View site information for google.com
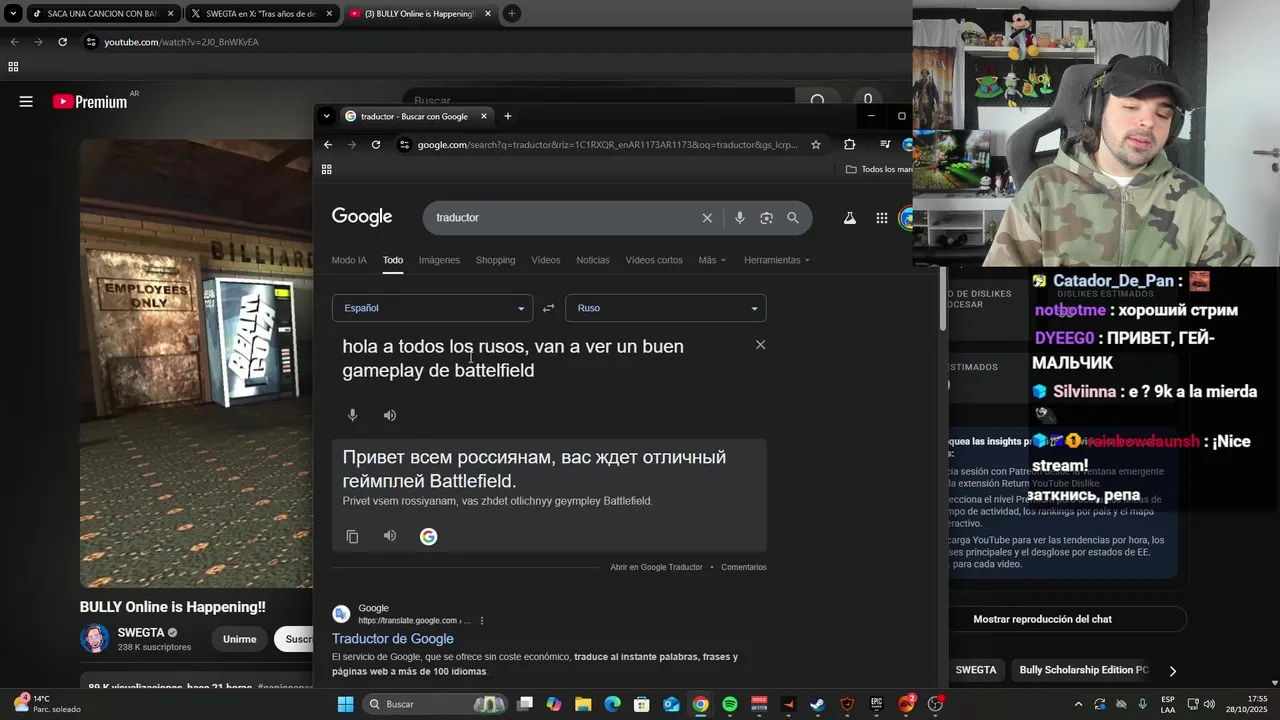Image resolution: width=1280 pixels, height=720 pixels. pos(404,145)
